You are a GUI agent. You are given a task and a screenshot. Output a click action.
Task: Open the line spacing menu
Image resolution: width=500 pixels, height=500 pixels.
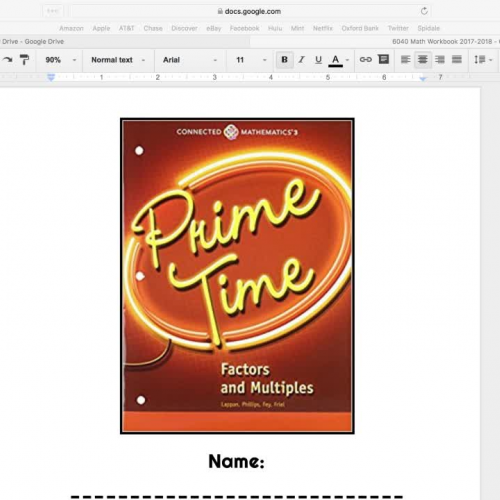[483, 60]
